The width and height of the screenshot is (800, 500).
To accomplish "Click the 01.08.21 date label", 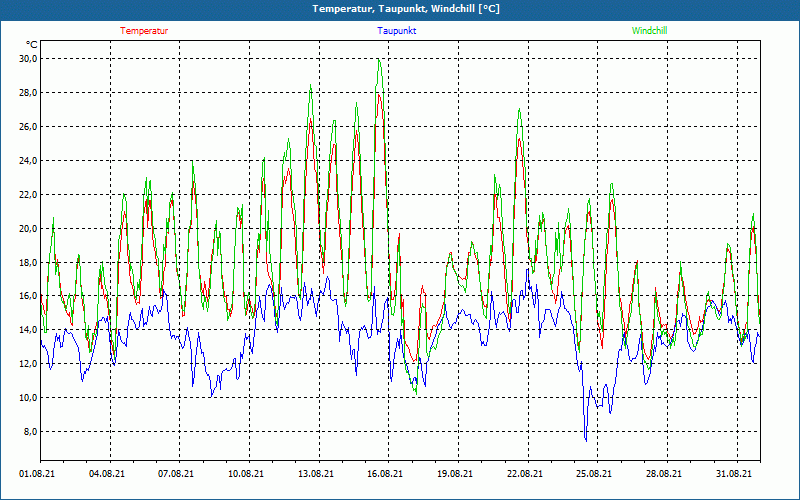I will pyautogui.click(x=37, y=474).
